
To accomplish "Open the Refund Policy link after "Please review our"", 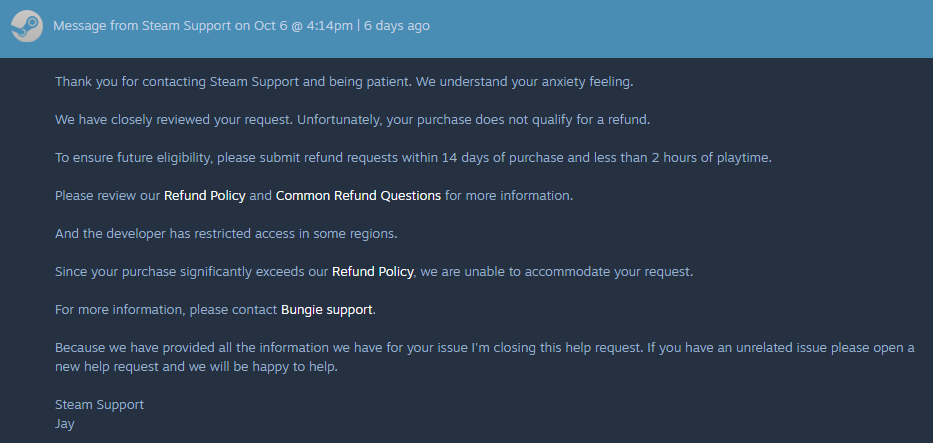I will (x=204, y=196).
